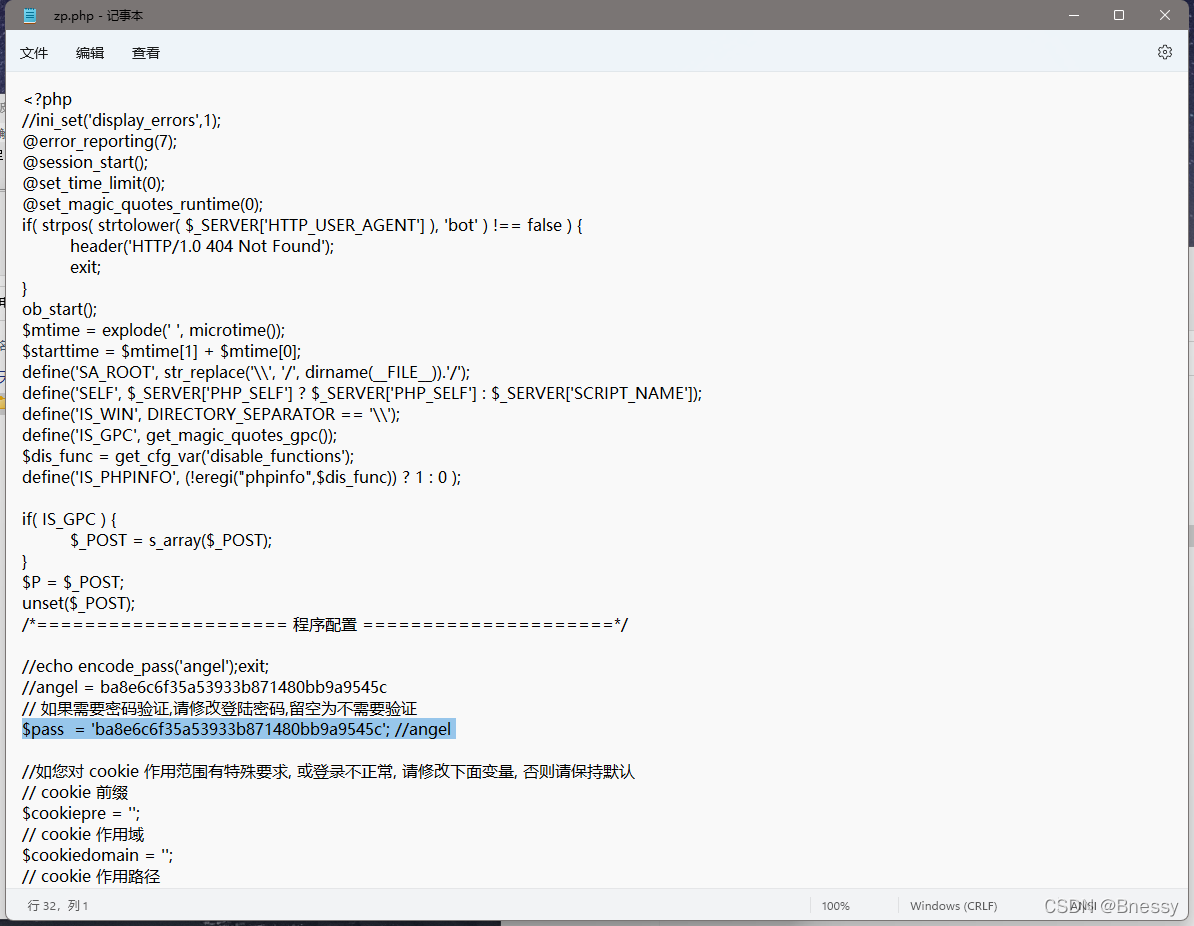
Task: Click the @session_start(); line
Action: [x=85, y=162]
